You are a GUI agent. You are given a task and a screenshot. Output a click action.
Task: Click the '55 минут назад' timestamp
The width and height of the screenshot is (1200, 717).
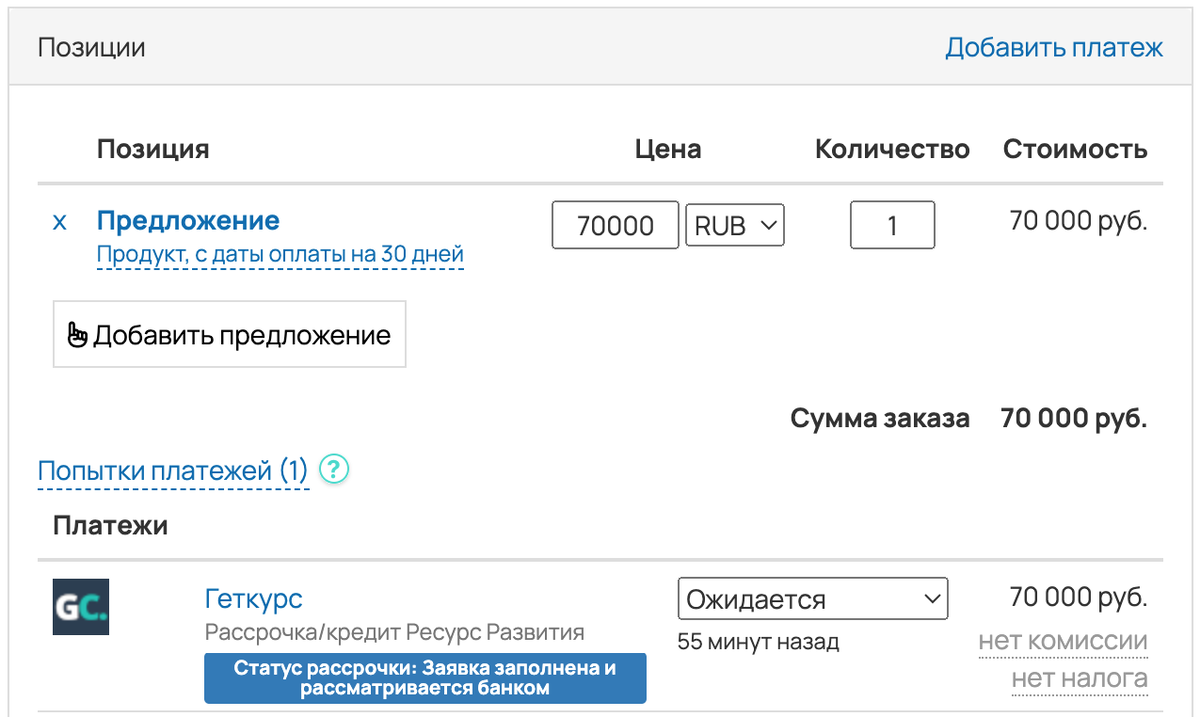click(758, 642)
